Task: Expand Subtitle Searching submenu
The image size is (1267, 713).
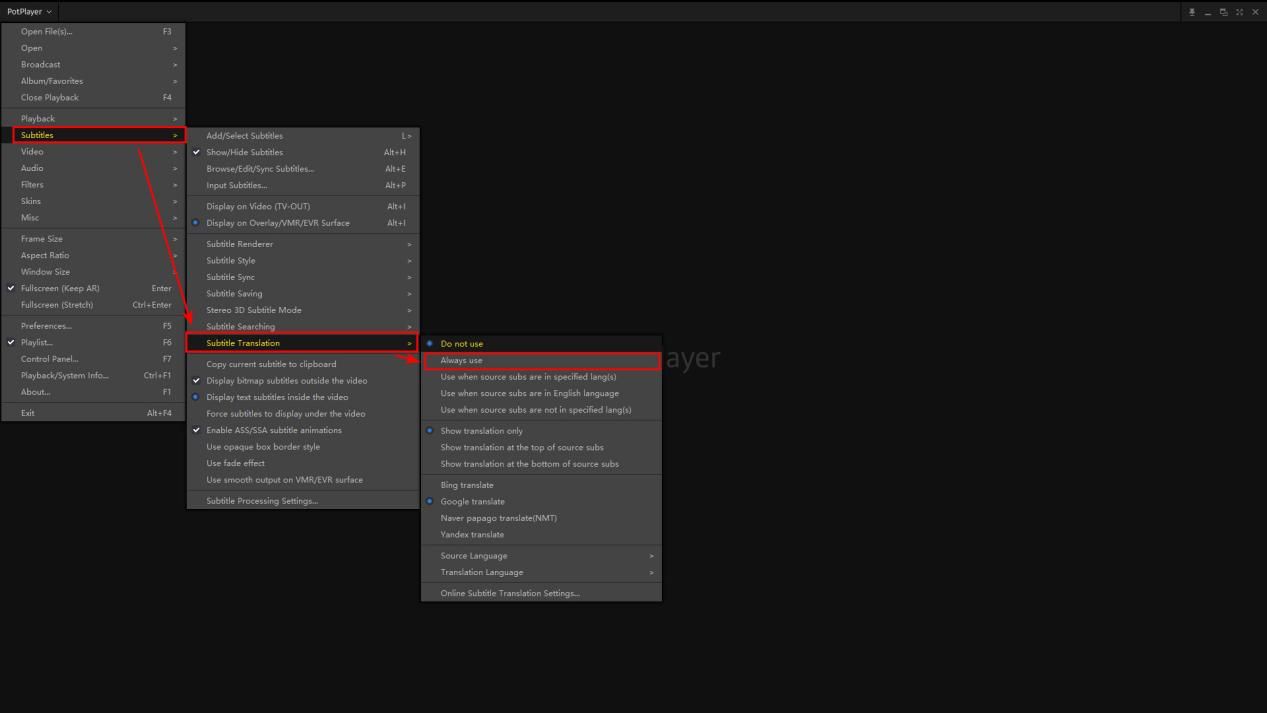Action: [302, 326]
